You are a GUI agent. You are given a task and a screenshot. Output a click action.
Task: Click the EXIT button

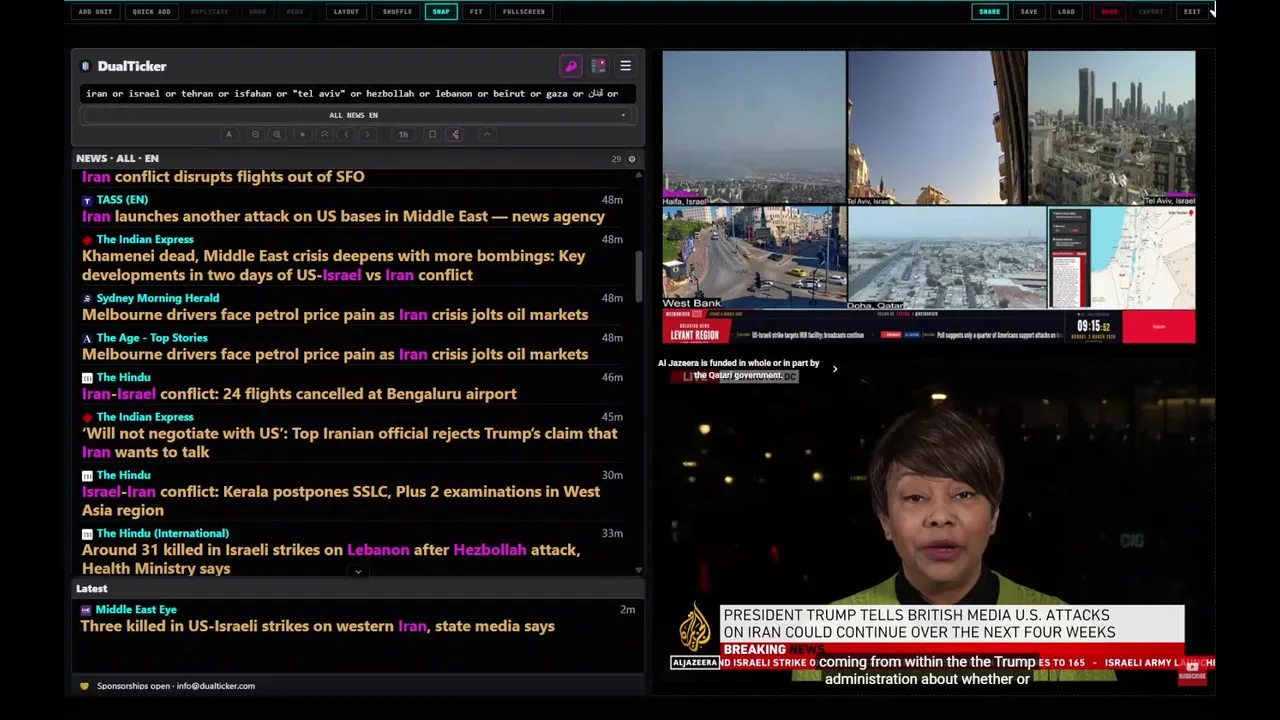coord(1192,12)
